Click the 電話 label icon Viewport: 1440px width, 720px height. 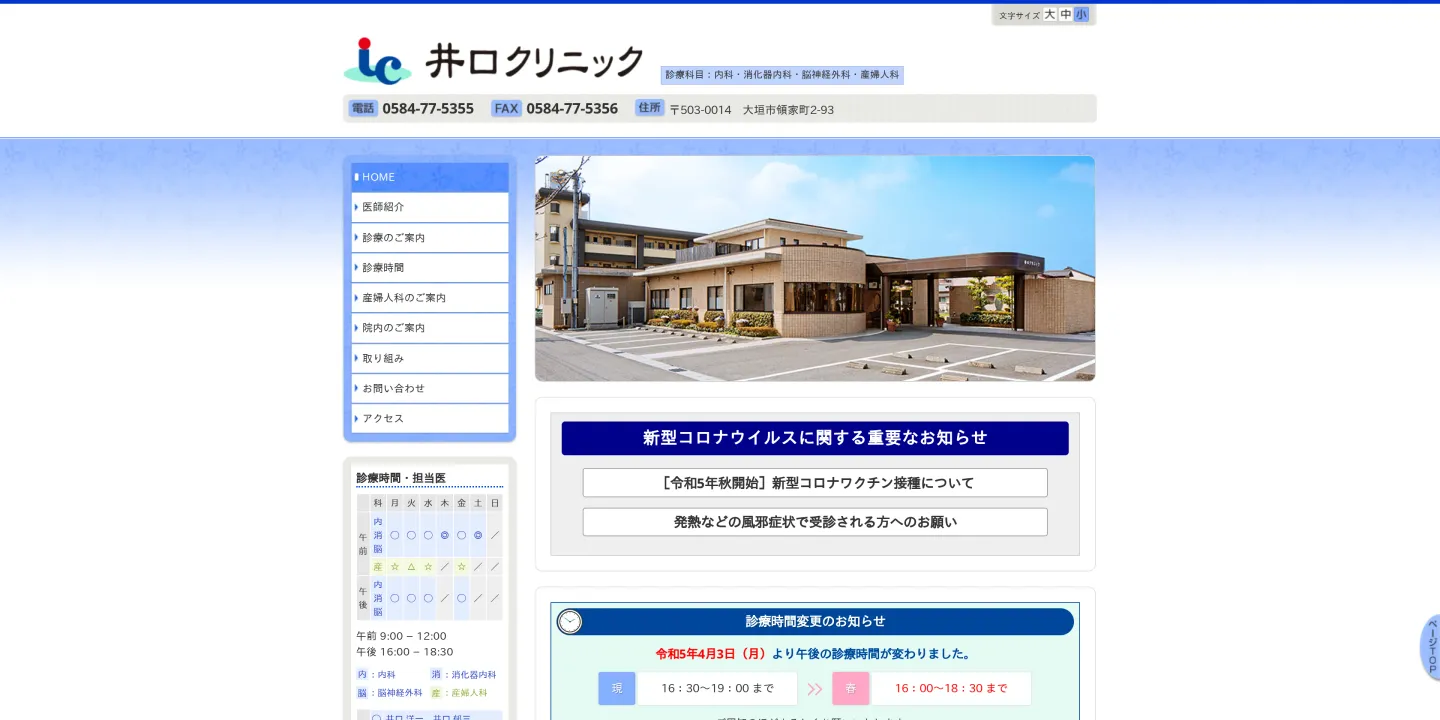pos(363,108)
